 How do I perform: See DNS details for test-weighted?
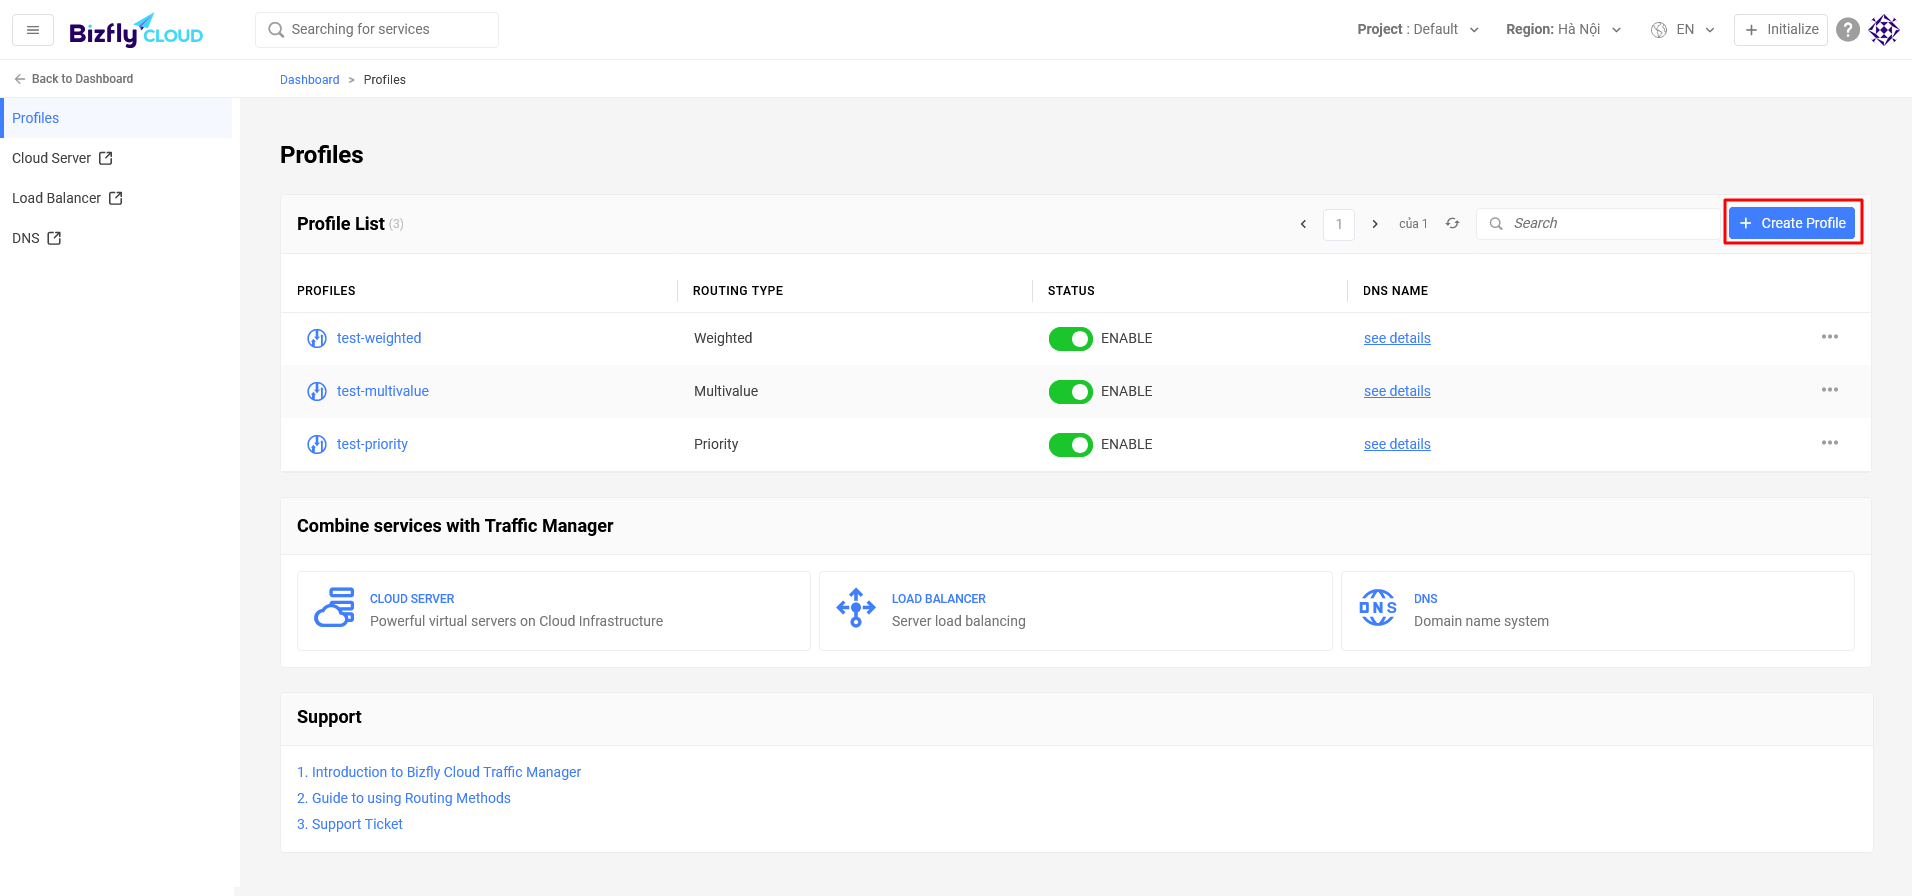(1397, 338)
